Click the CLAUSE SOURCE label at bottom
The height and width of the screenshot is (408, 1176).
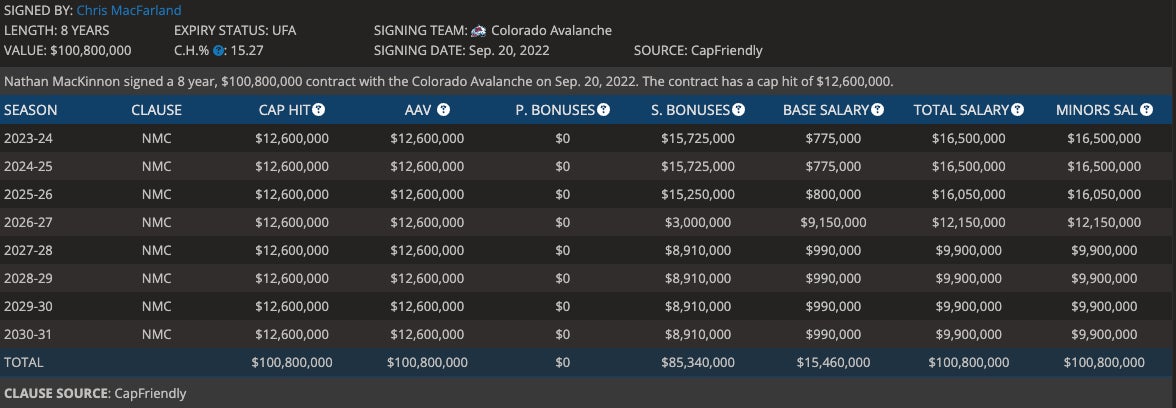[56, 394]
